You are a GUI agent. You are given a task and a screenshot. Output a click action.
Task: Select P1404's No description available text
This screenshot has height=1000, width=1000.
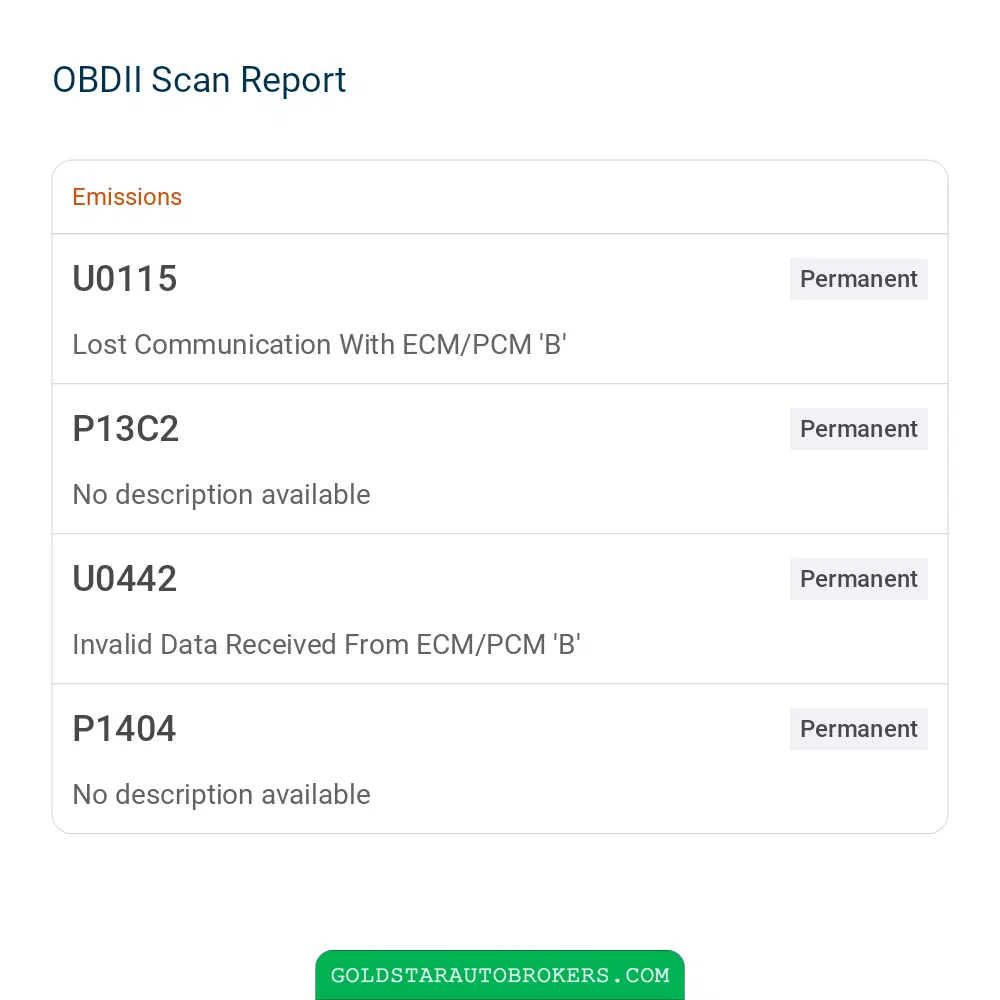pos(221,795)
